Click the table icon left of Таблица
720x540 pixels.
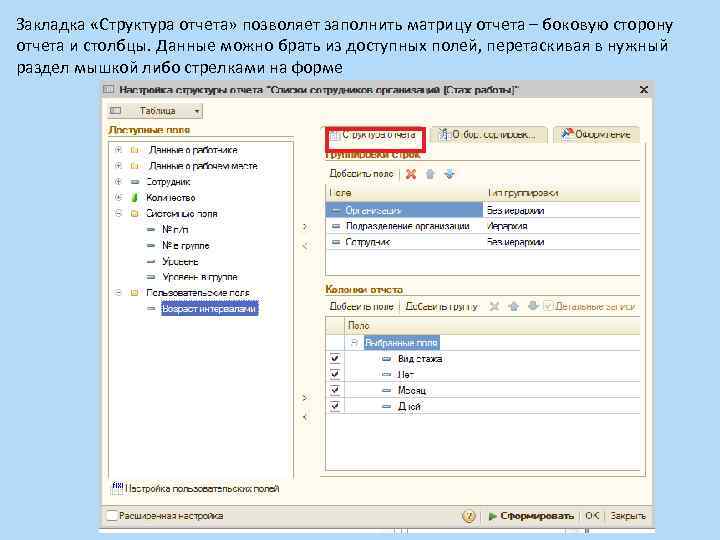pos(116,111)
